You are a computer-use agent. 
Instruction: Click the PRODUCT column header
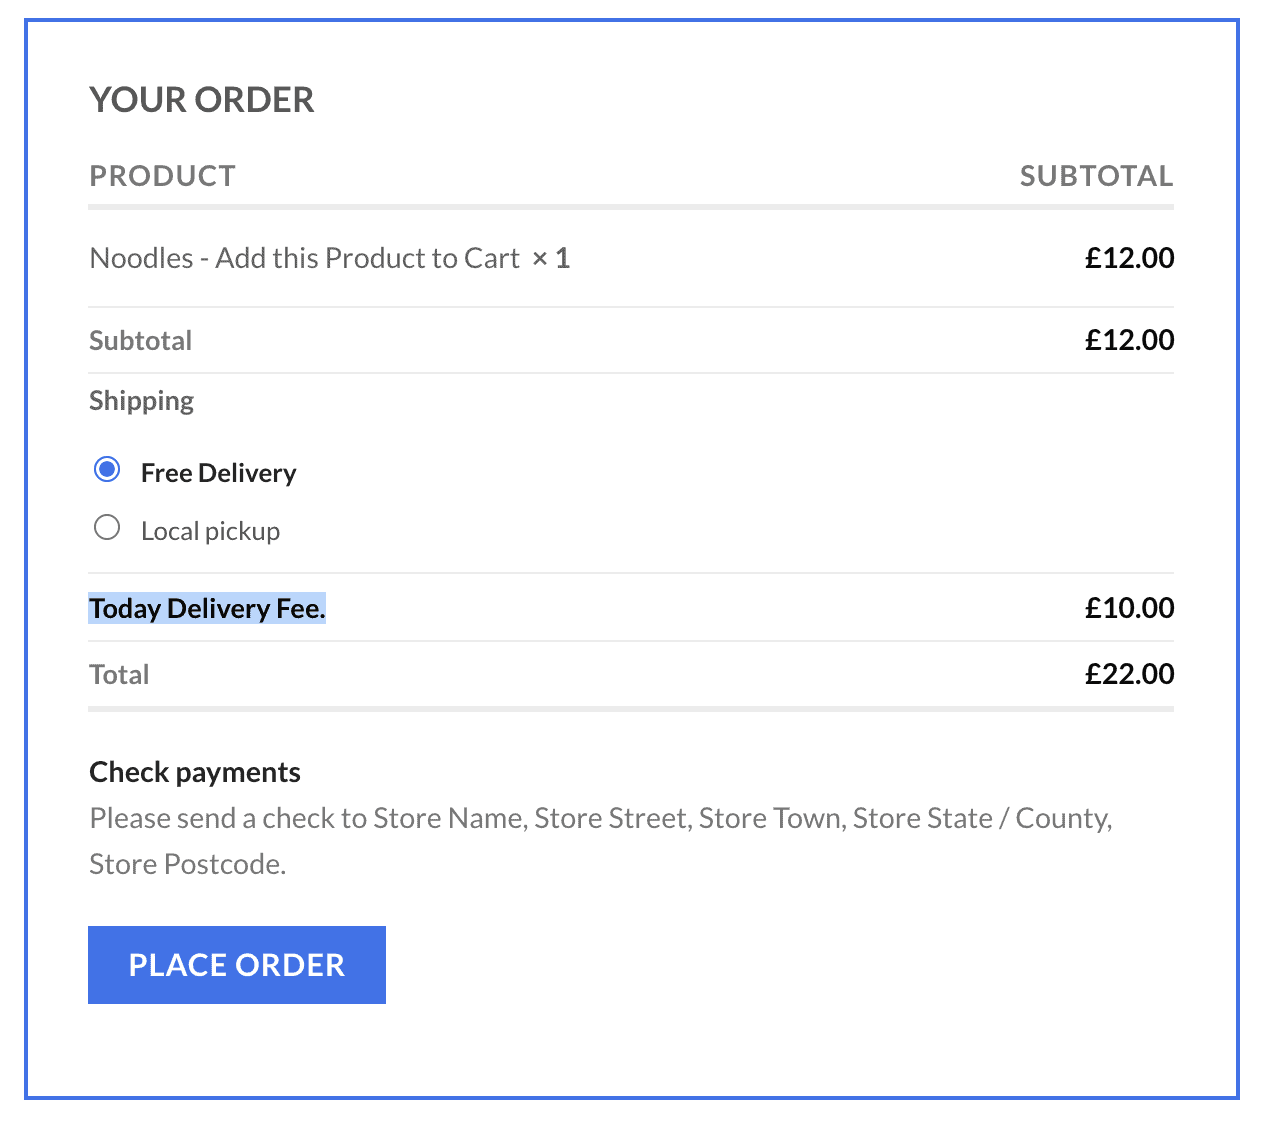tap(162, 175)
